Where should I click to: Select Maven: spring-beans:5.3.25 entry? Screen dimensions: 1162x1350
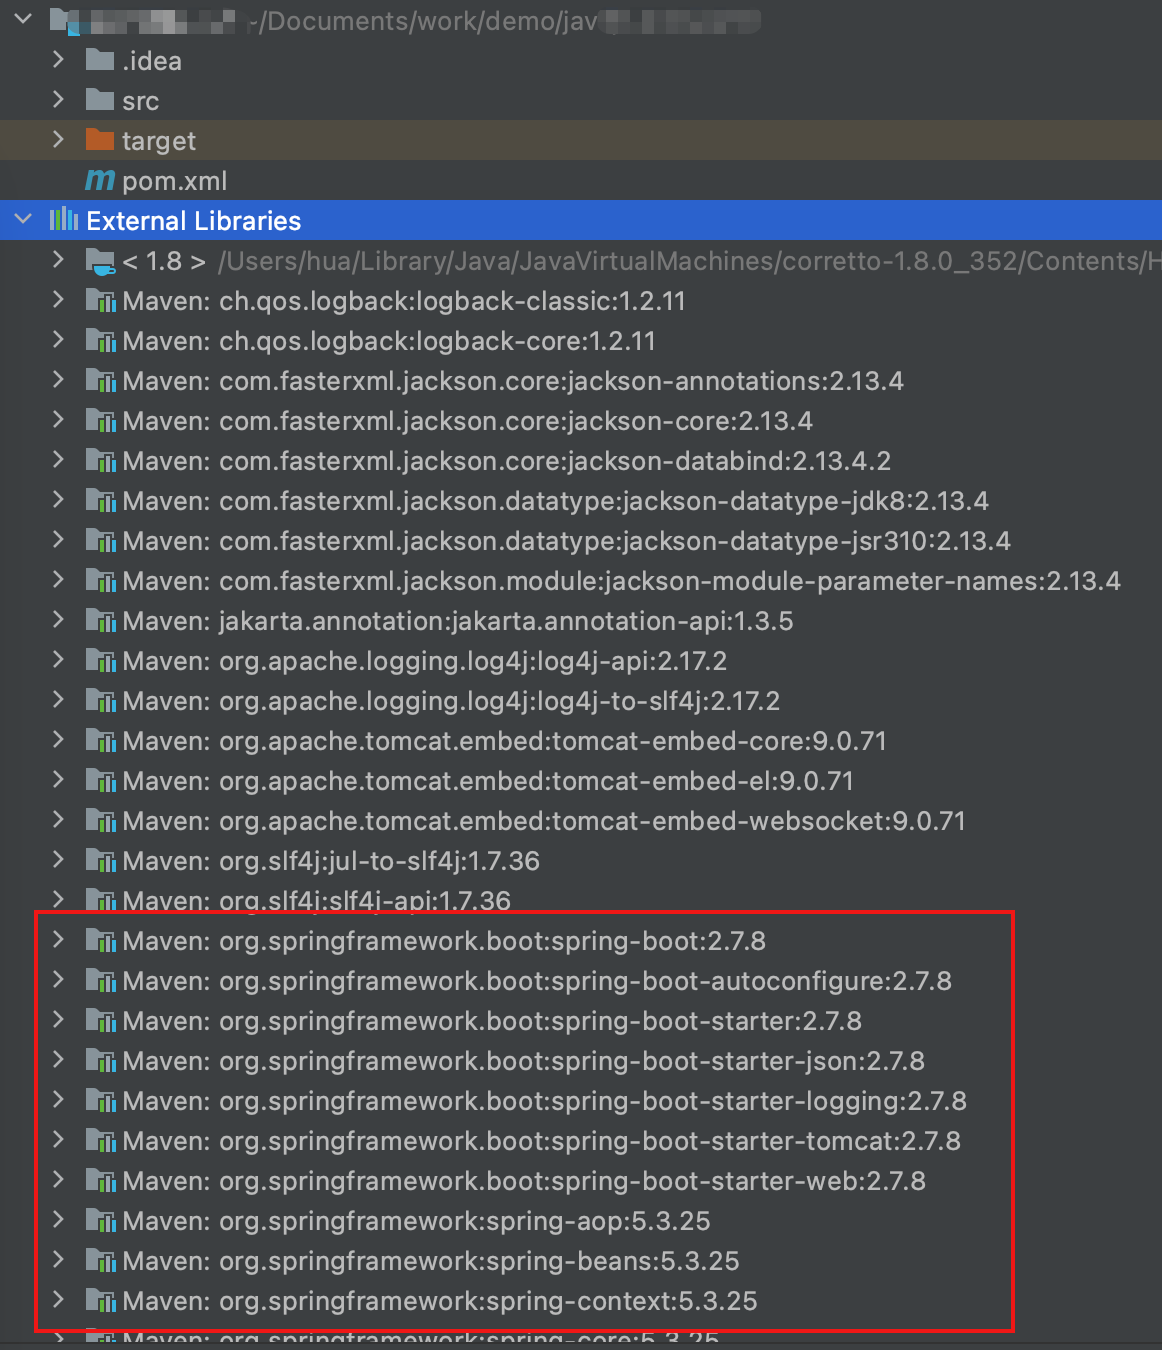[x=431, y=1261]
